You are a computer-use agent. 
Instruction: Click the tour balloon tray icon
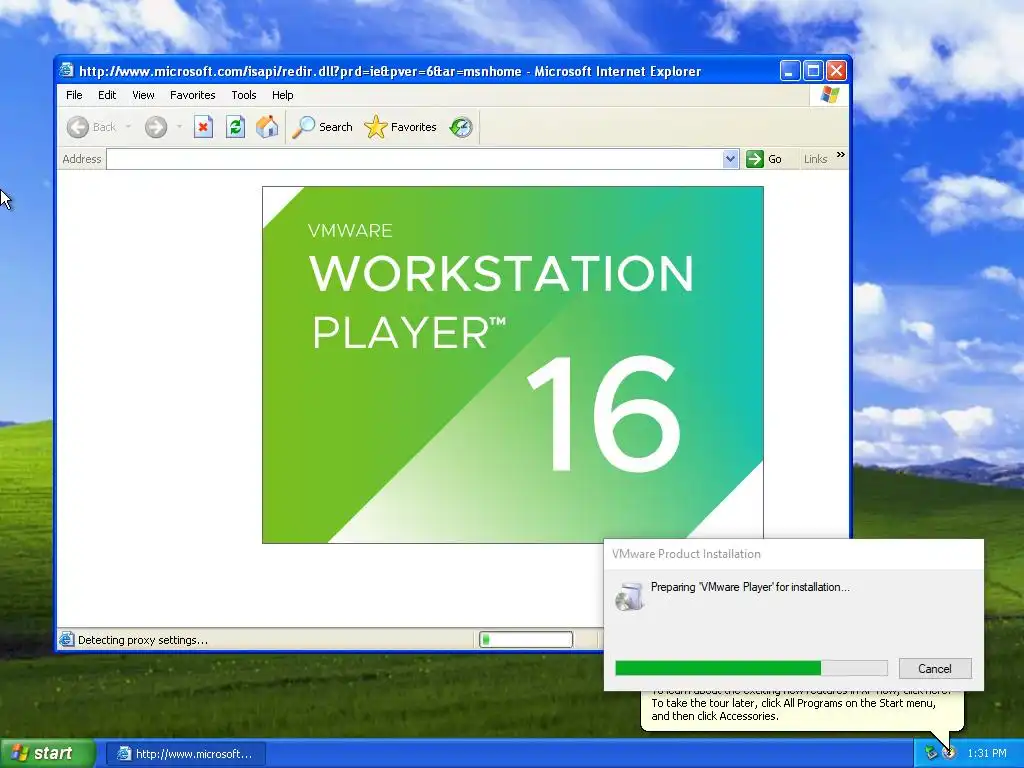pos(949,753)
